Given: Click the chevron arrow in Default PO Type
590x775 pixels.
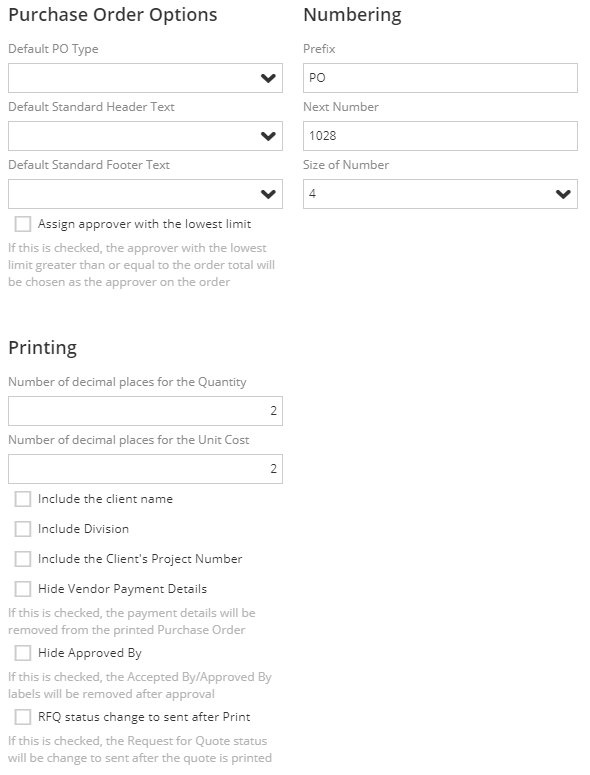Looking at the screenshot, I should (x=268, y=78).
